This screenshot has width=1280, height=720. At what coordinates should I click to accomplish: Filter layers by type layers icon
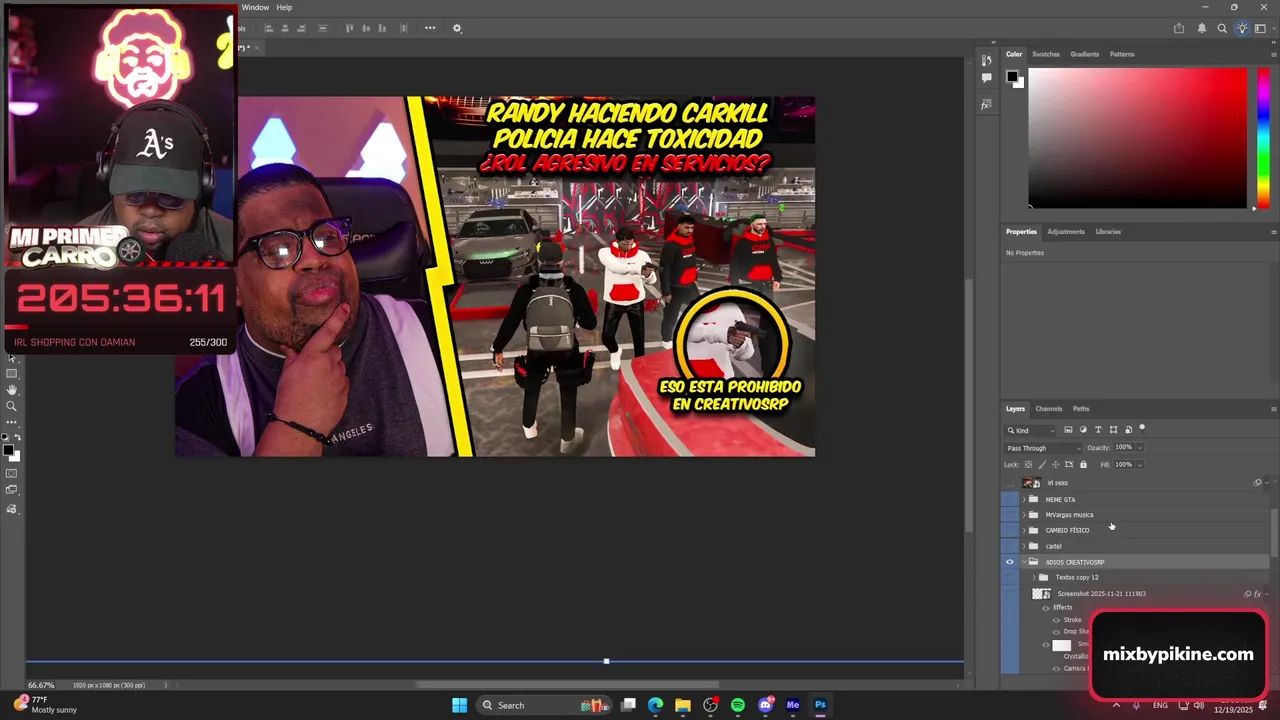1098,430
